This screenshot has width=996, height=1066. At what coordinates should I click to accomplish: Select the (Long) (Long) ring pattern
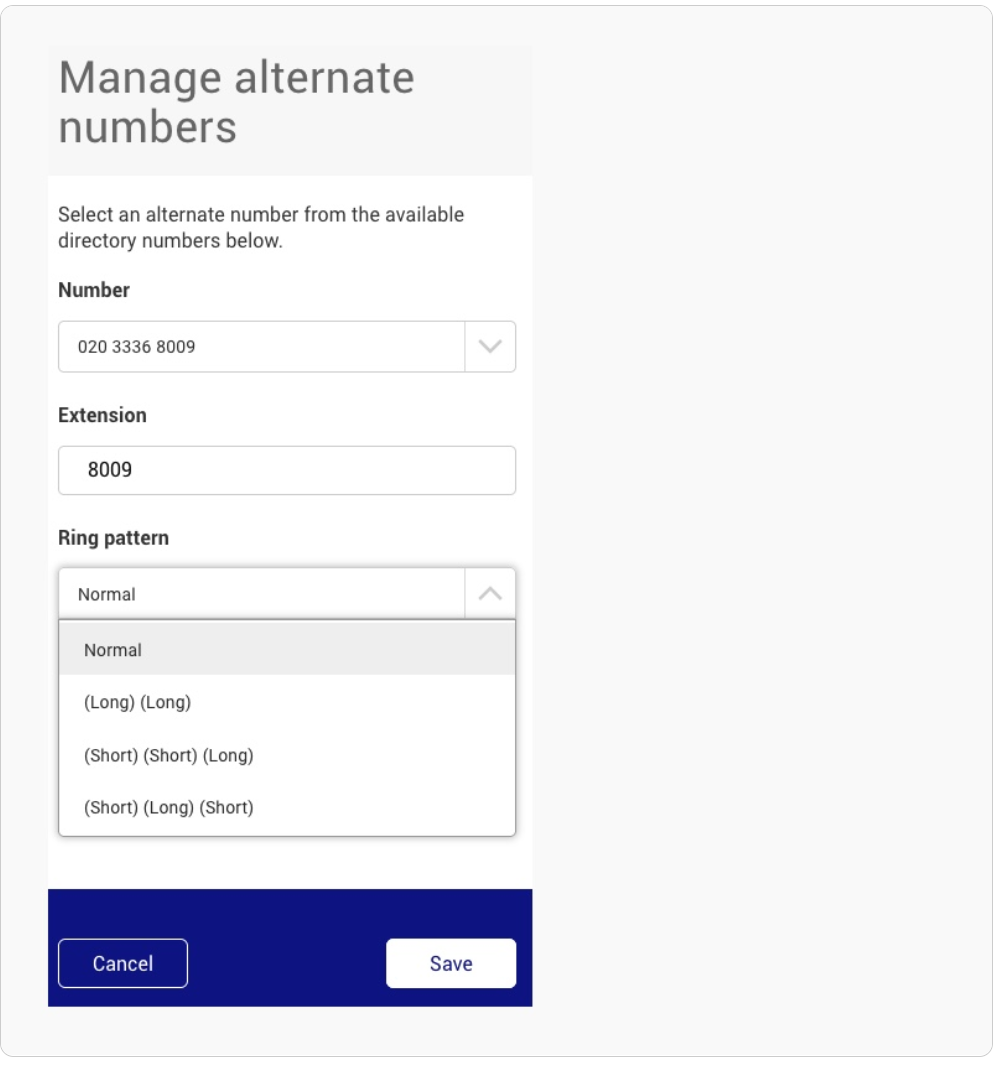coord(287,702)
